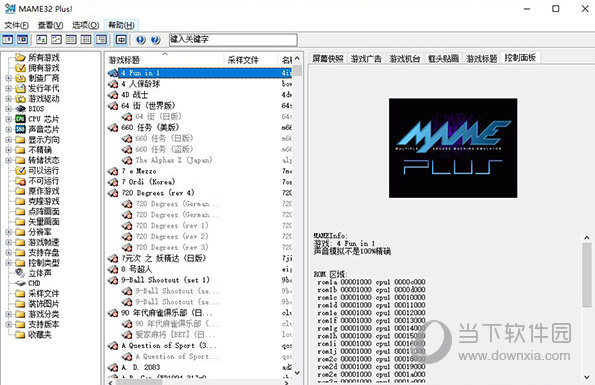Open the 帮助(H) menu
The height and width of the screenshot is (385, 595).
[x=121, y=25]
